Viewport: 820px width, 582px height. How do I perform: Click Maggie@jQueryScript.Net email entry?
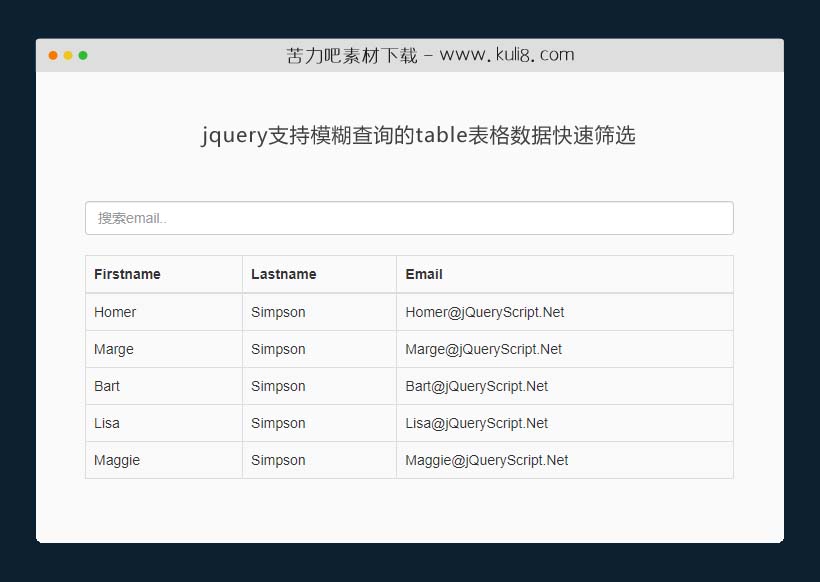point(485,459)
